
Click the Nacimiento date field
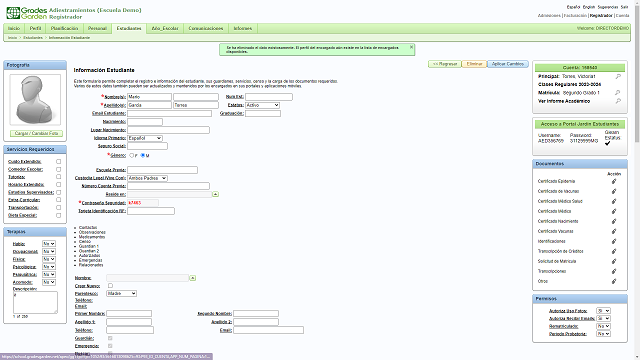tap(145, 122)
